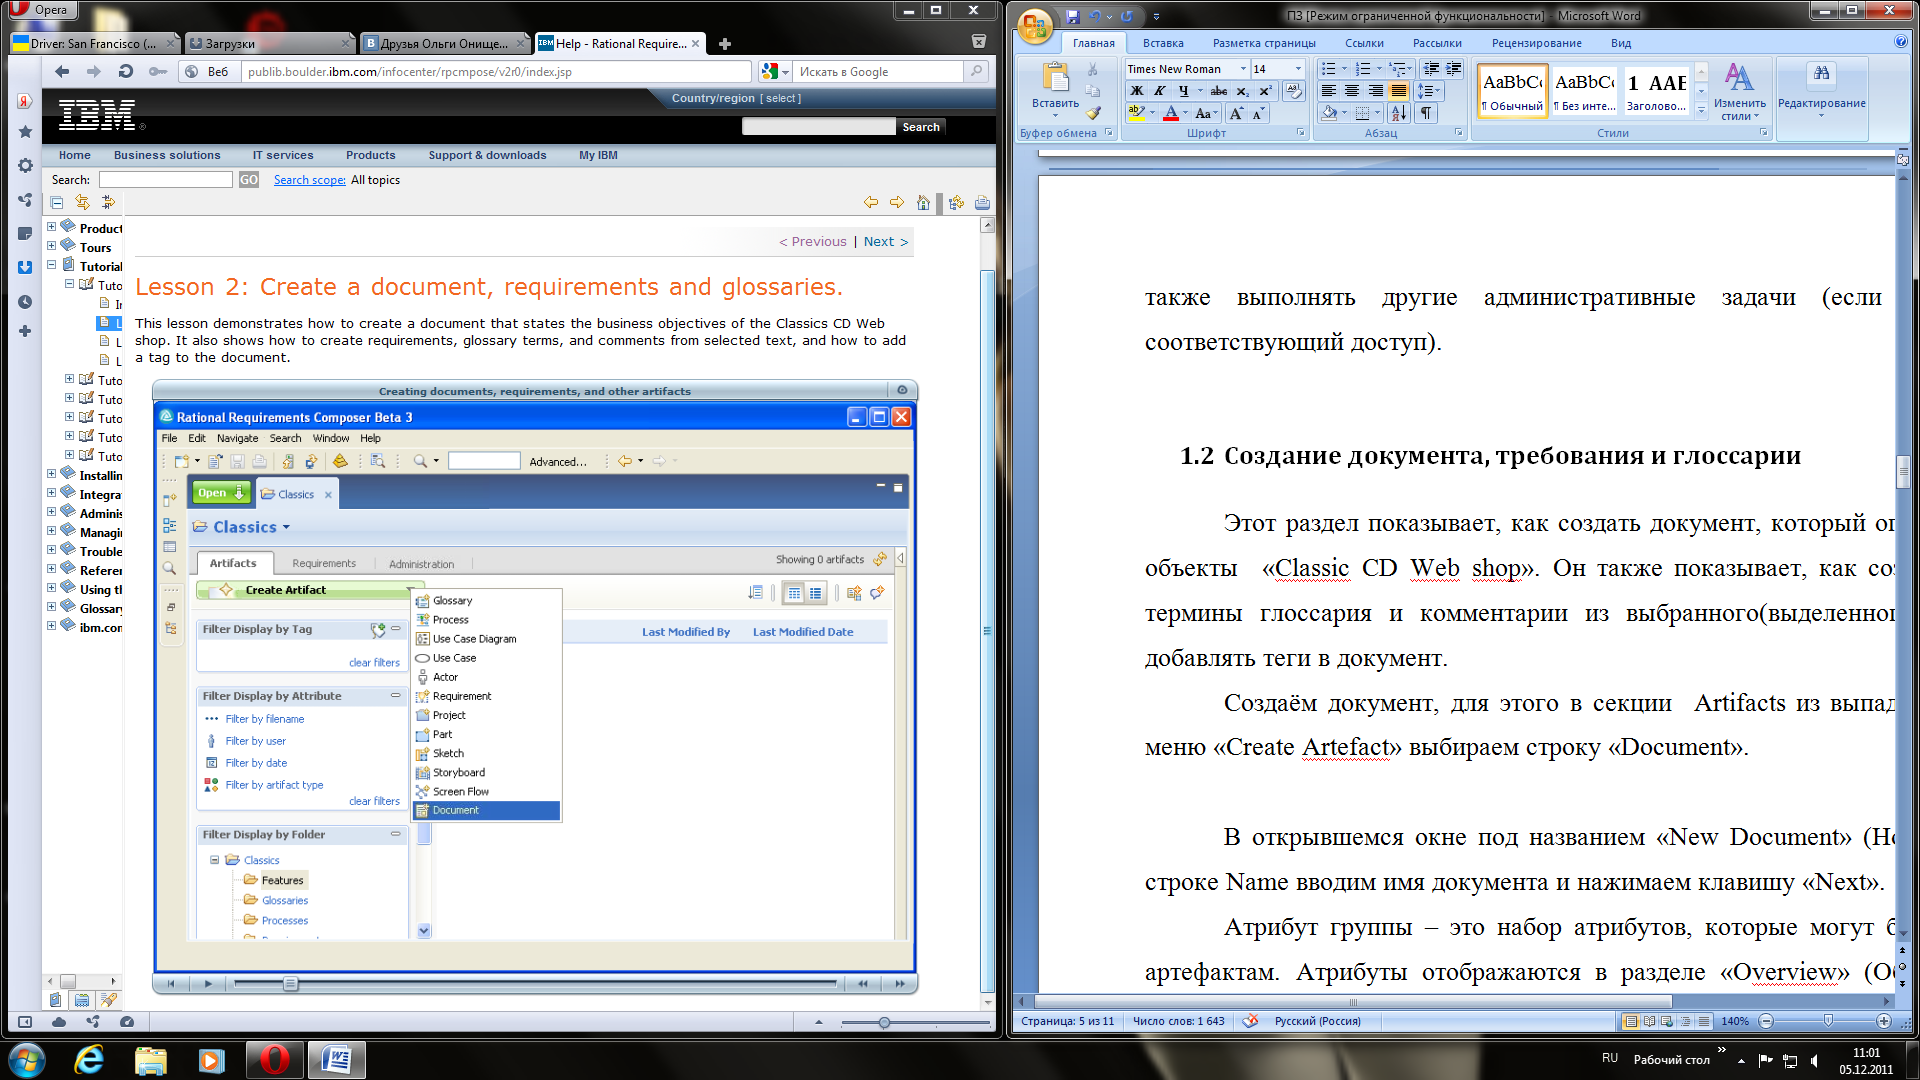Click the Opera back arrow button
Image resolution: width=1920 pixels, height=1080 pixels.
point(62,71)
